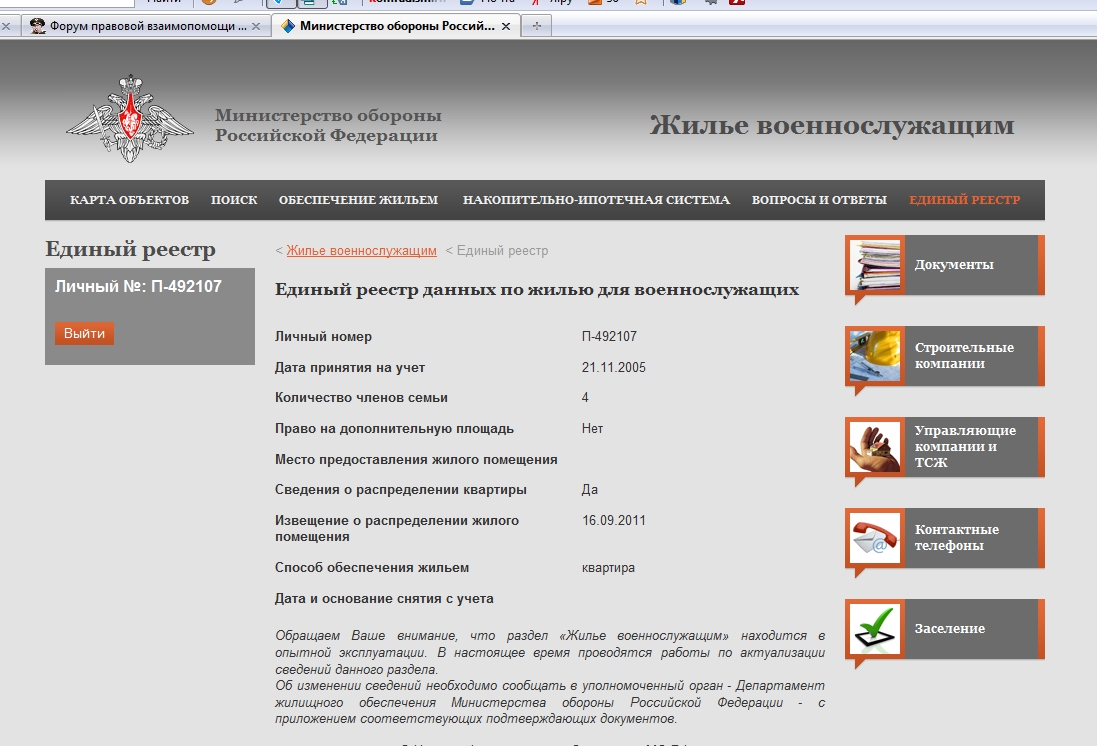The height and width of the screenshot is (746, 1097).
Task: Click the Заселение green checkmark icon
Action: (875, 629)
